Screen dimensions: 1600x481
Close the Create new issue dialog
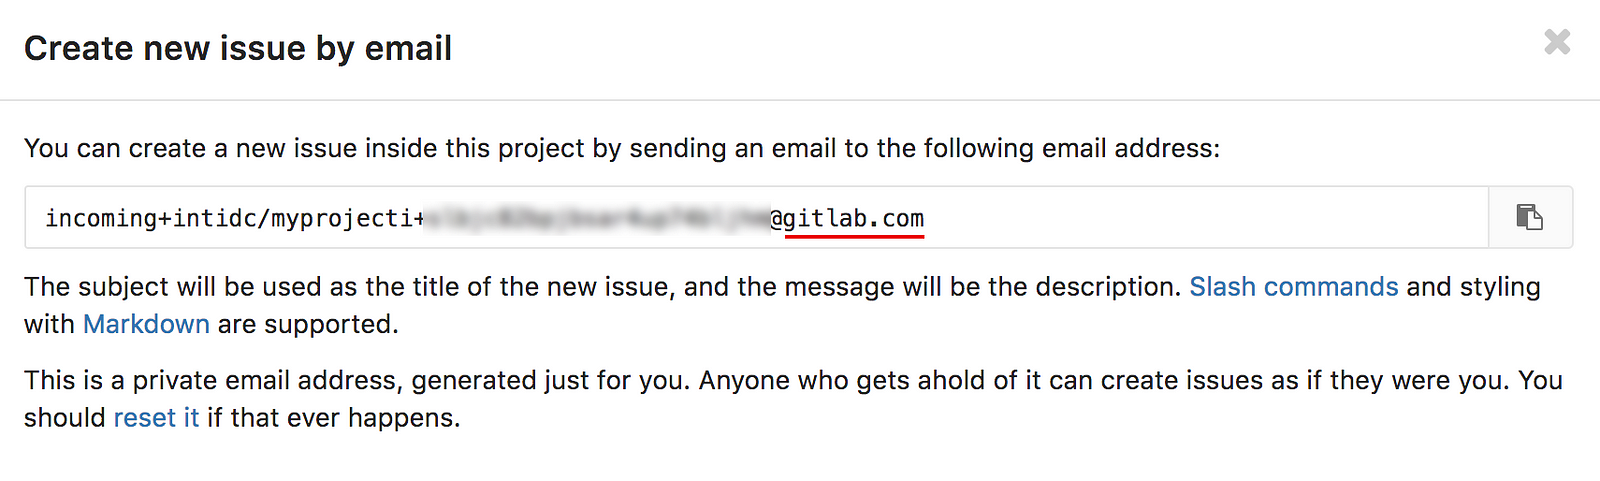pos(1557,42)
